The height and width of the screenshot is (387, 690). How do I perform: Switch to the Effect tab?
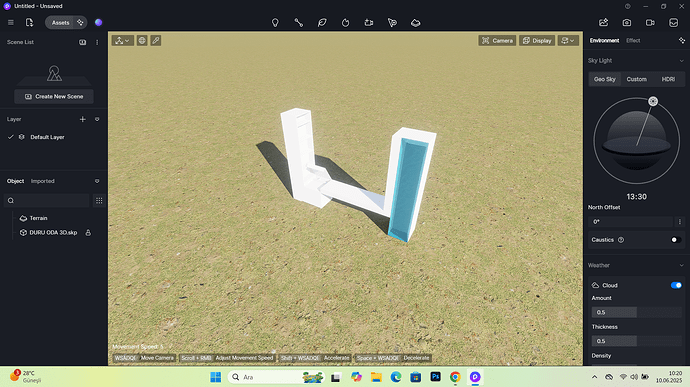633,41
